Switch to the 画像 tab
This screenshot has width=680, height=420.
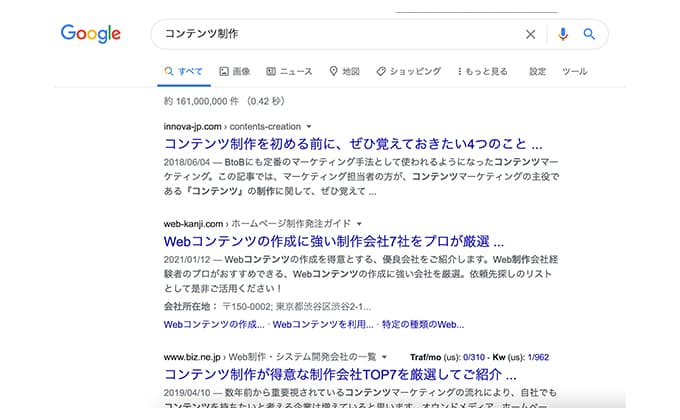(235, 72)
